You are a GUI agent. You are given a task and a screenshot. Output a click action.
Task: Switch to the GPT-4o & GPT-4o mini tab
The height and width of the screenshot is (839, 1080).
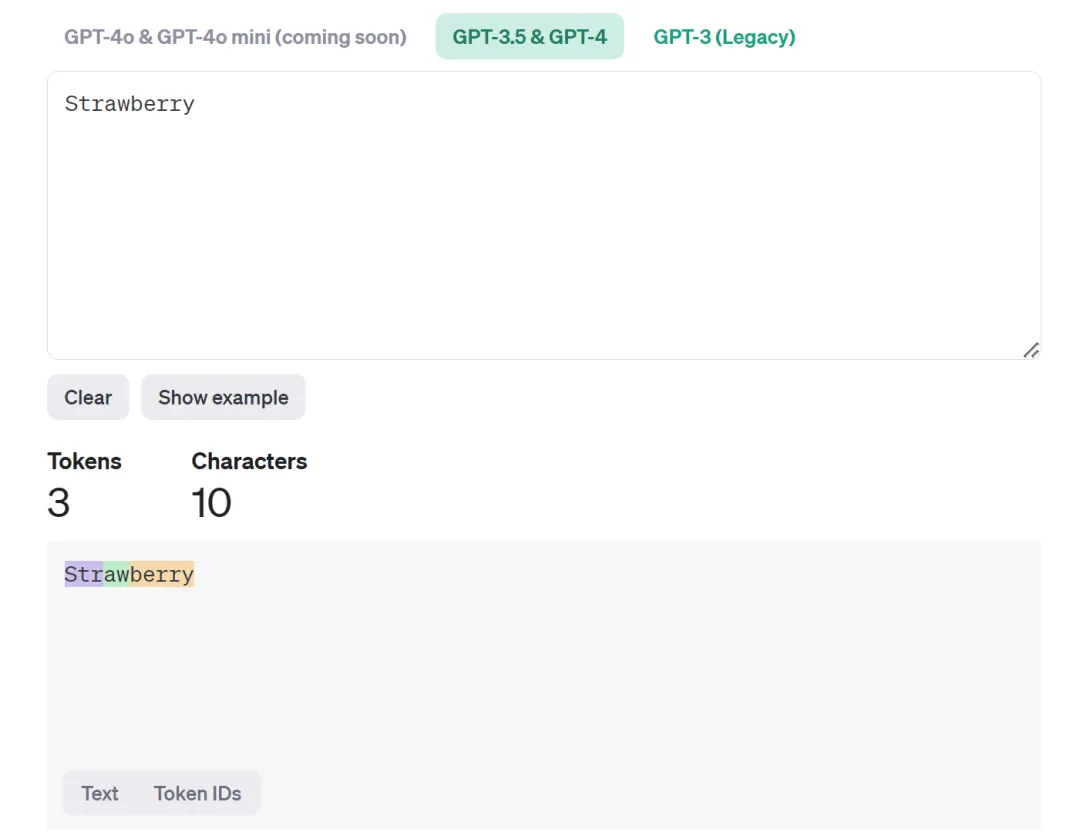pos(235,37)
